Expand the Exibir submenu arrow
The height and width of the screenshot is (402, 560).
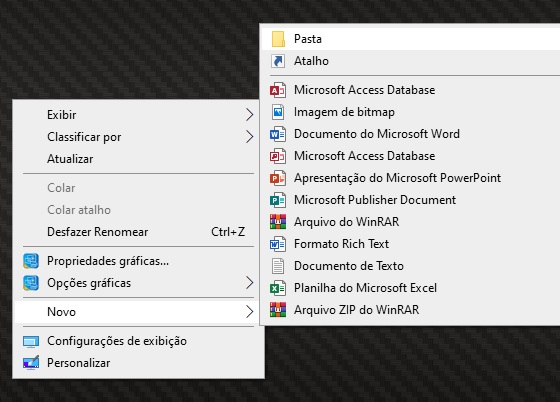point(250,115)
